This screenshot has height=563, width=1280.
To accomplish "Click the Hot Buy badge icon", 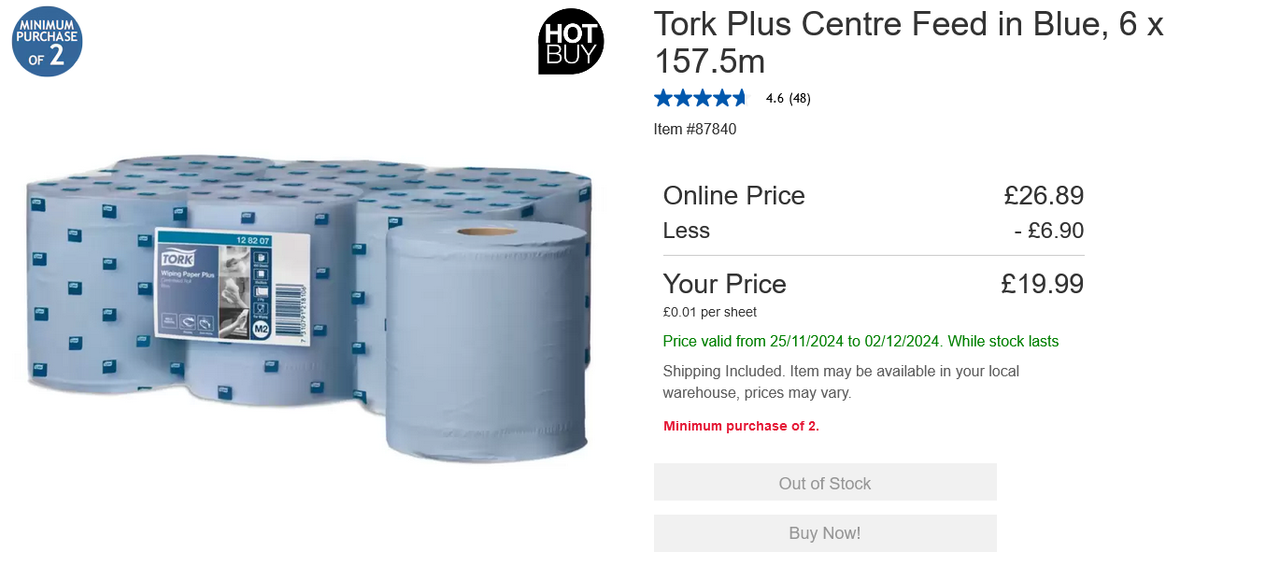I will (x=571, y=41).
